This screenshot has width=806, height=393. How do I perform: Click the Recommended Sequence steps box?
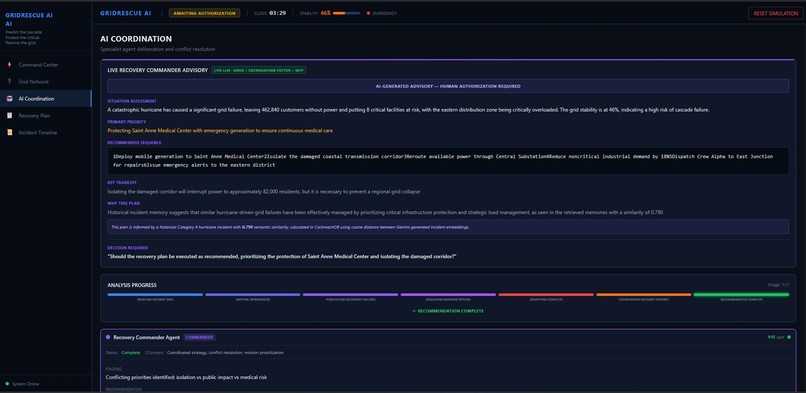pos(448,161)
